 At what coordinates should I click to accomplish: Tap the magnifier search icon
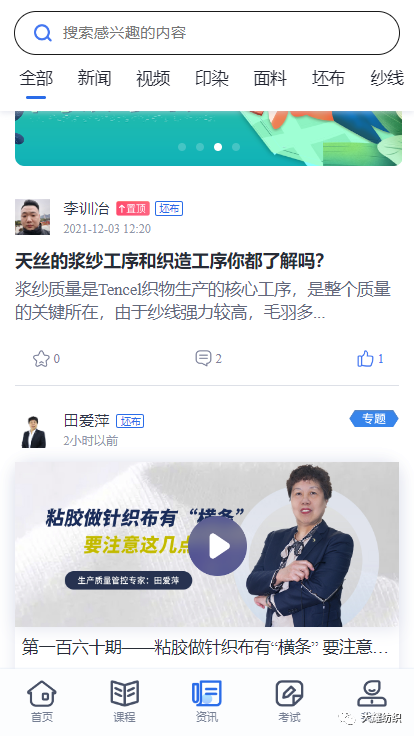pyautogui.click(x=43, y=33)
